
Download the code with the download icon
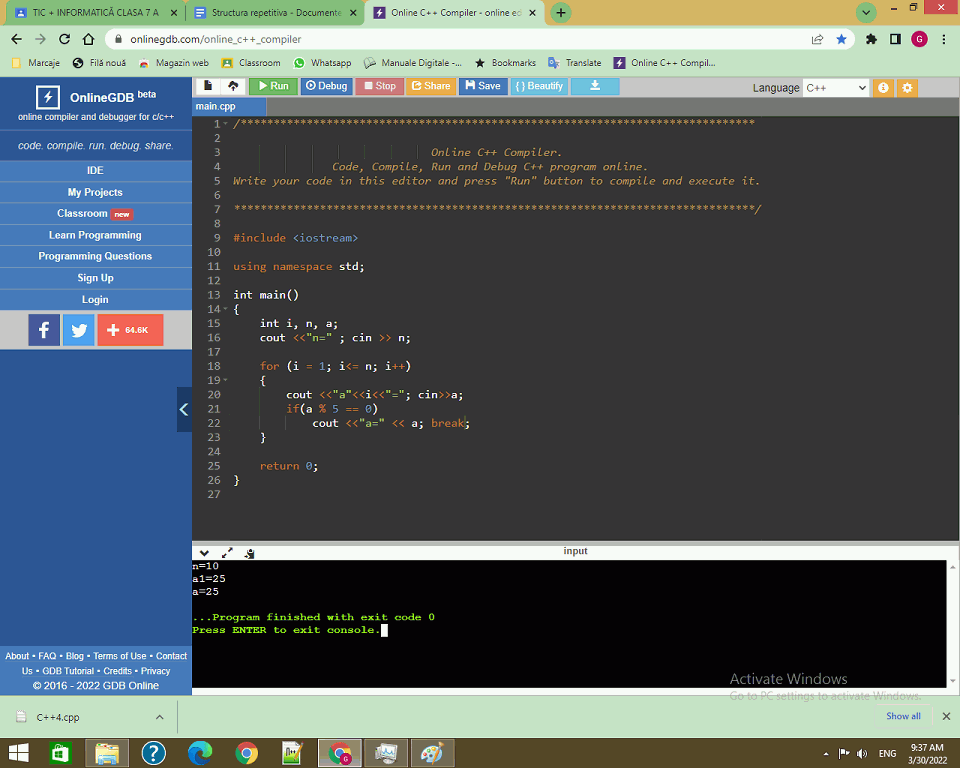[x=595, y=86]
